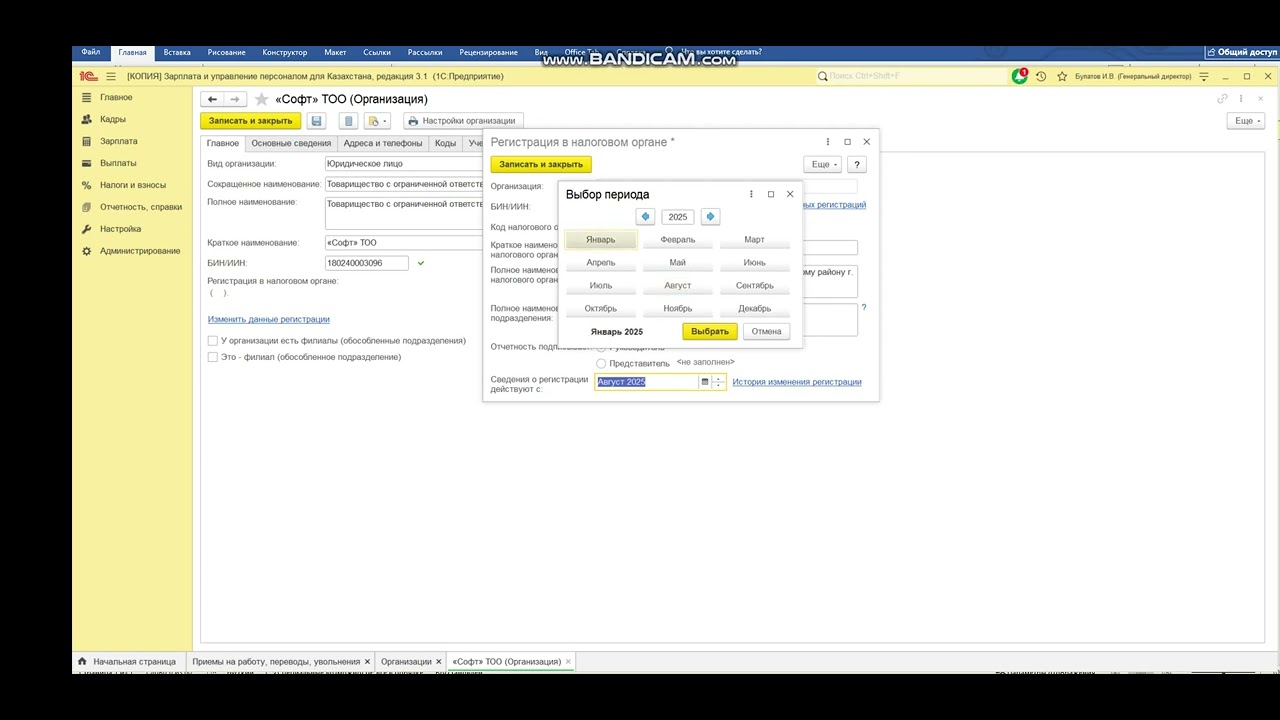Add organization to favorites star
Image resolution: width=1280 pixels, height=720 pixels.
pos(262,99)
